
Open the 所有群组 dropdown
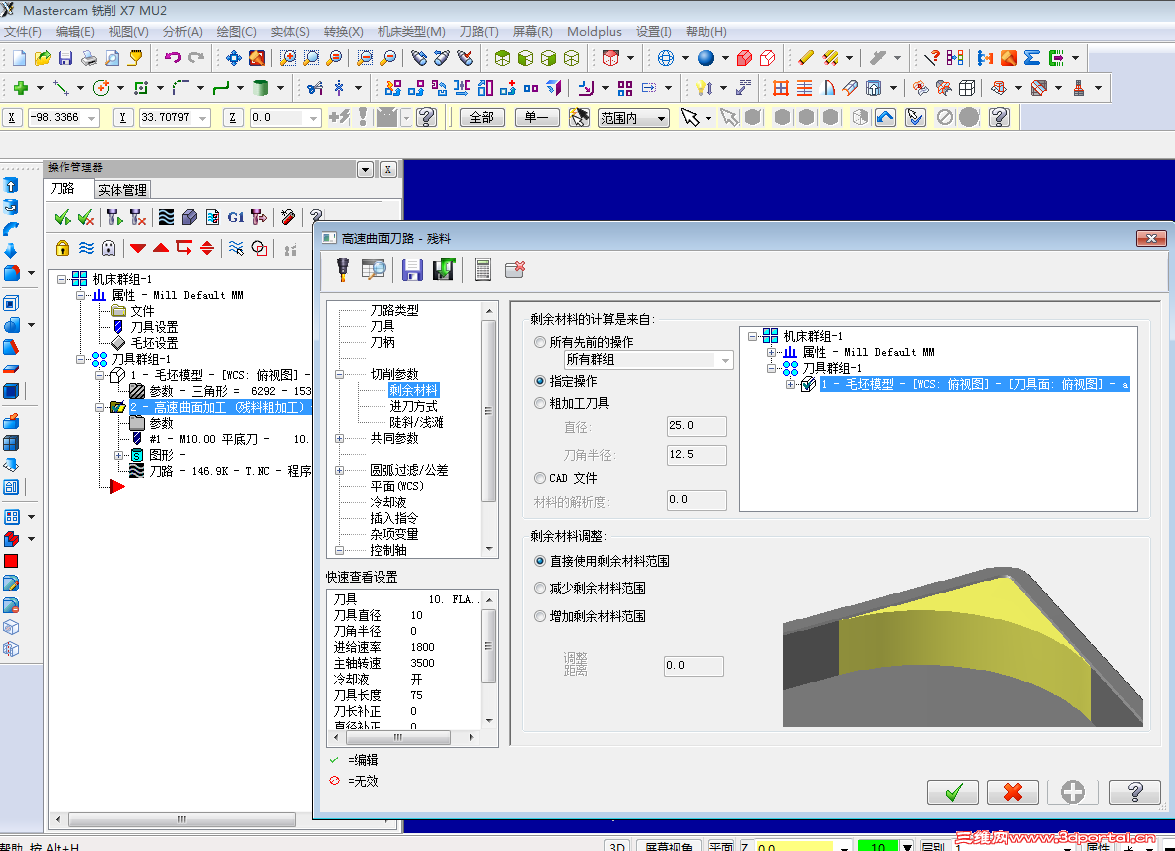[648, 360]
